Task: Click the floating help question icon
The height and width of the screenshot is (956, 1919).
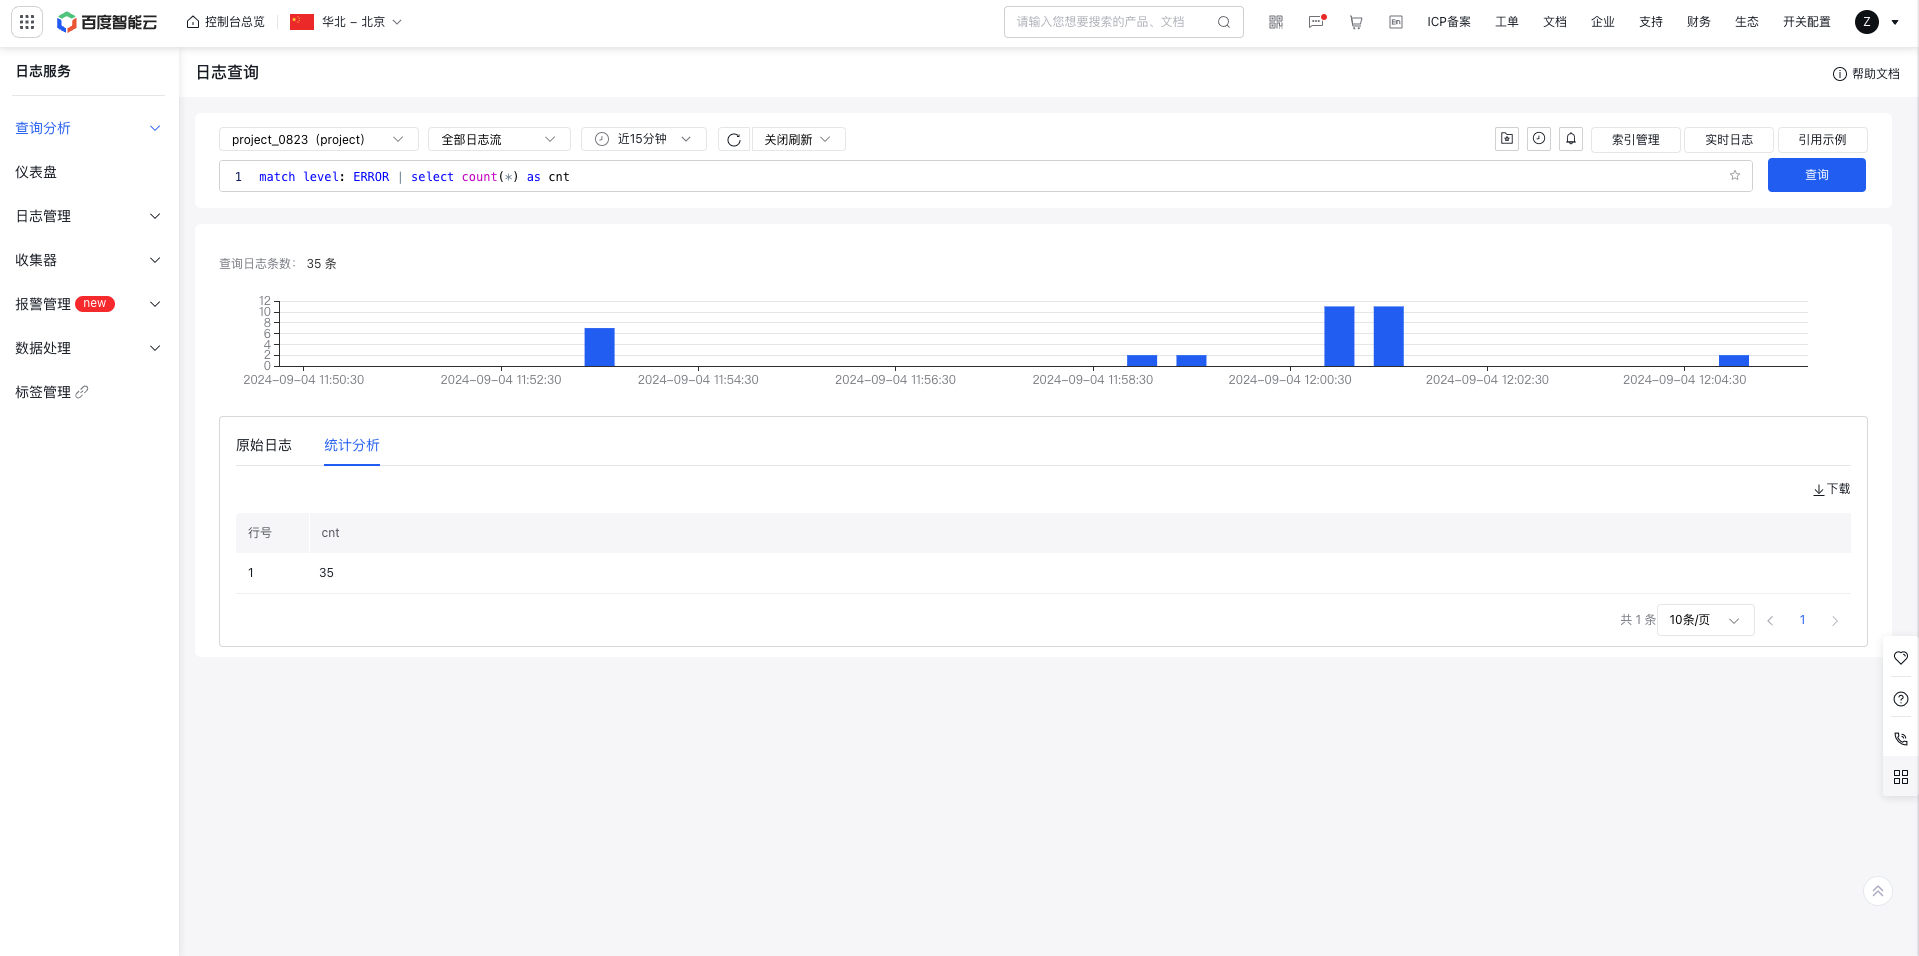Action: pos(1901,699)
